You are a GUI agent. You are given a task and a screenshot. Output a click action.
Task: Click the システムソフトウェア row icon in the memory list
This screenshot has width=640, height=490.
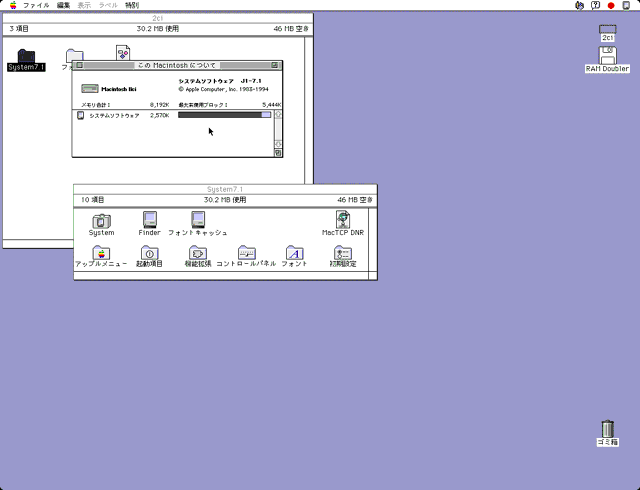click(81, 116)
